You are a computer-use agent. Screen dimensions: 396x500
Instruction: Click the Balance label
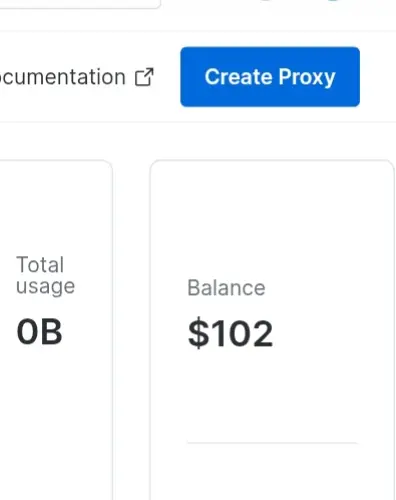226,288
